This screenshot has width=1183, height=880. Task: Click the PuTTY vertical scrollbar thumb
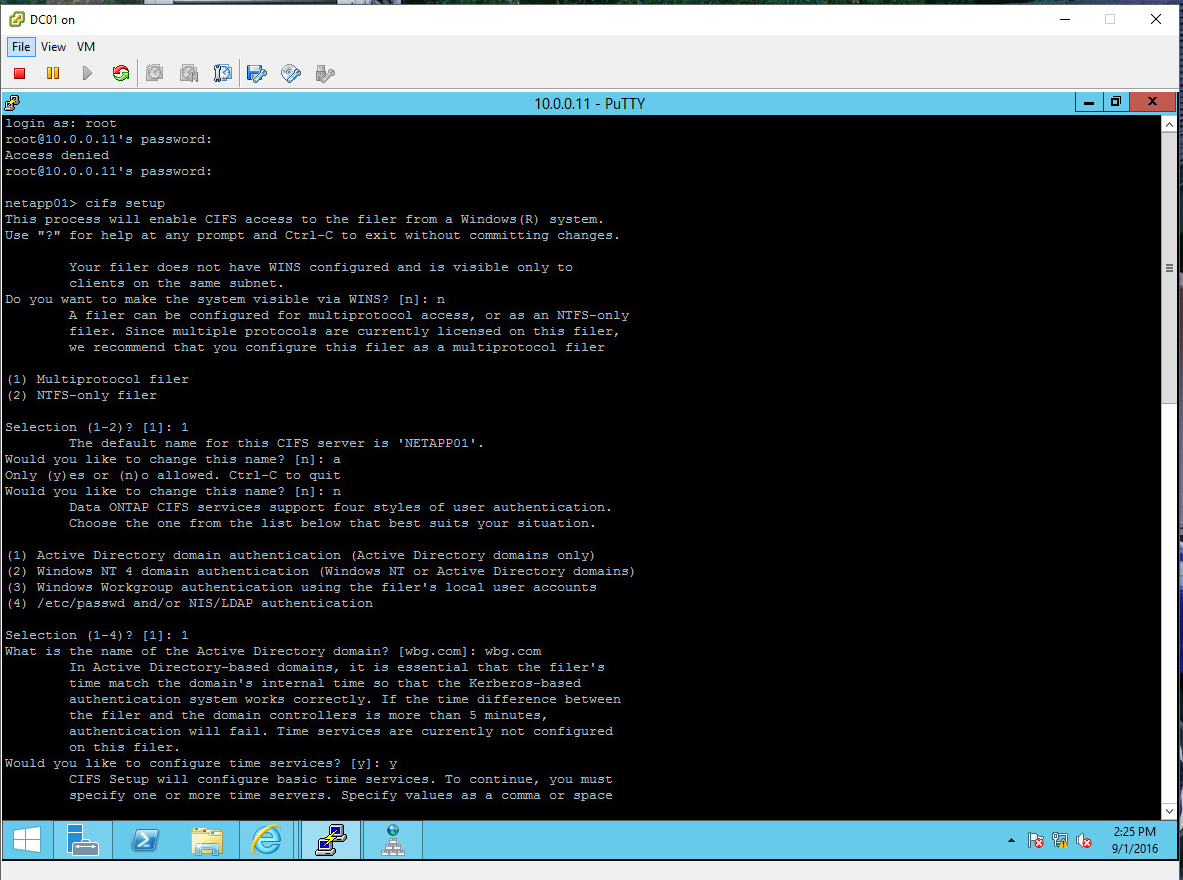point(1169,268)
